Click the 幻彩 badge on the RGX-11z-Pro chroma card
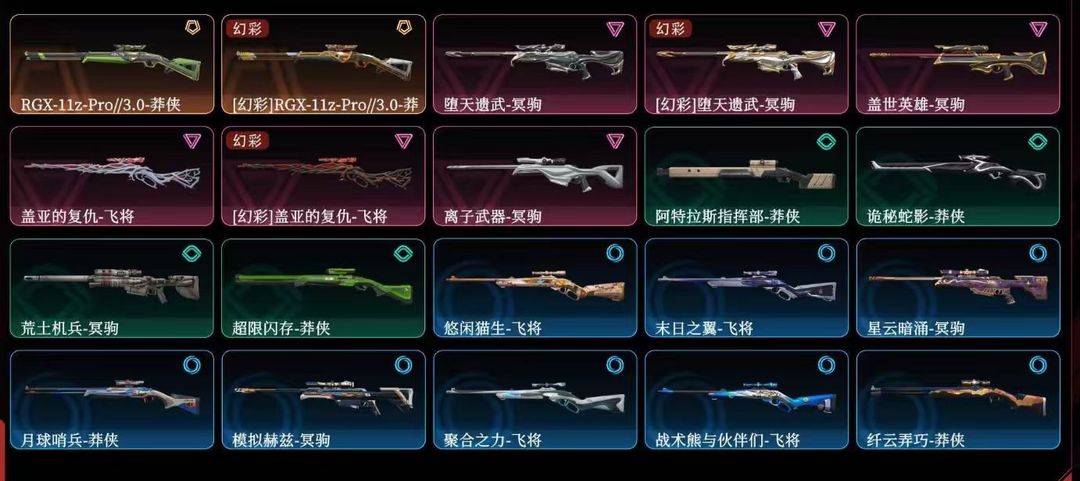The image size is (1080, 481). tap(247, 29)
